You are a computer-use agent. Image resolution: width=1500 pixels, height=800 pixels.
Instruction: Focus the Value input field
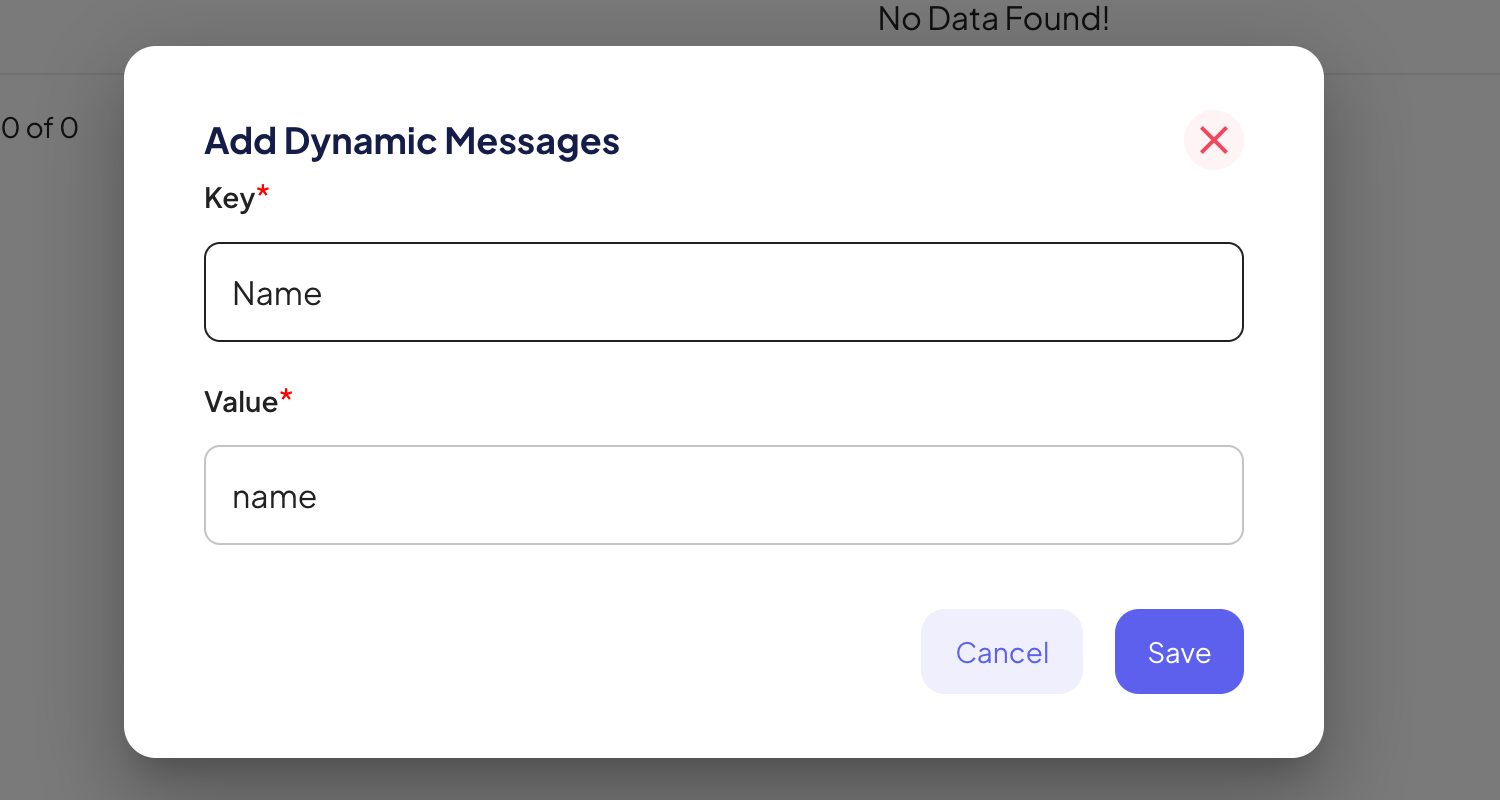[723, 495]
